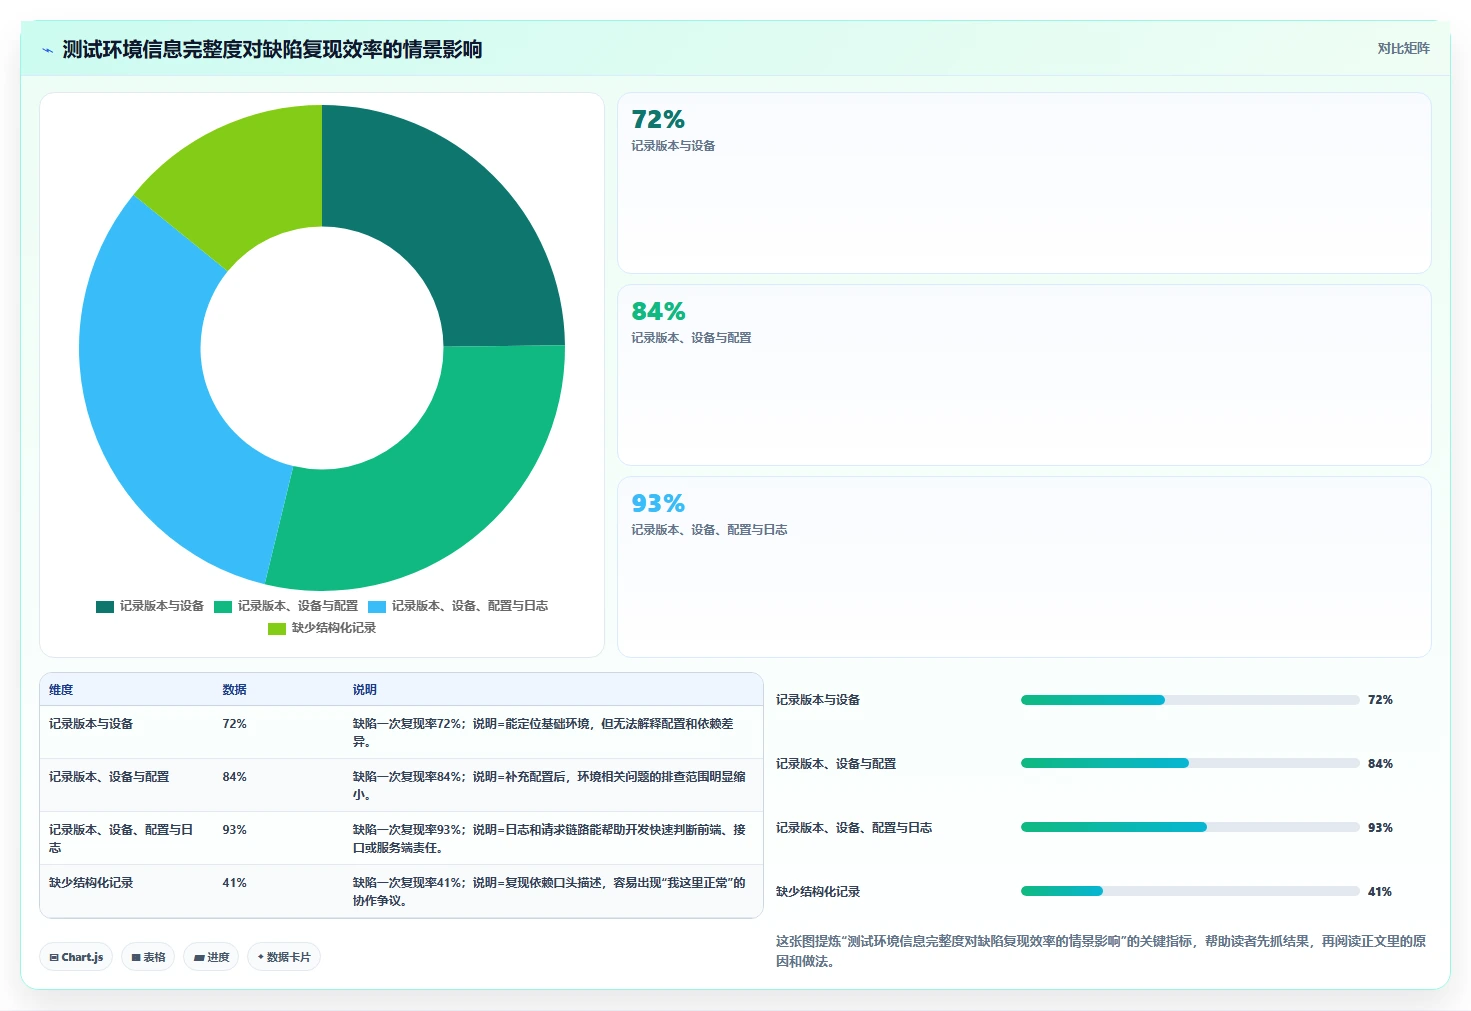Click progress label 记录版本、设备、配置与日志
This screenshot has height=1011, width=1471.
pos(854,828)
